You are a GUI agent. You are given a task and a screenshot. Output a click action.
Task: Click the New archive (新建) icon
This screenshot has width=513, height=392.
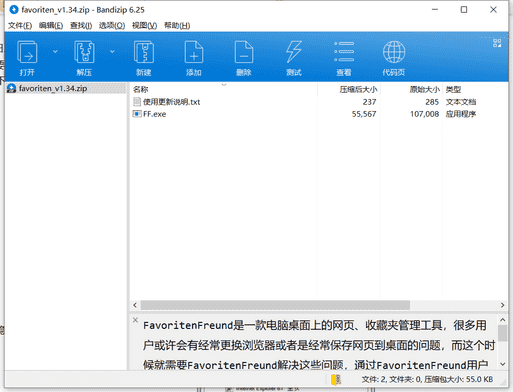point(144,52)
